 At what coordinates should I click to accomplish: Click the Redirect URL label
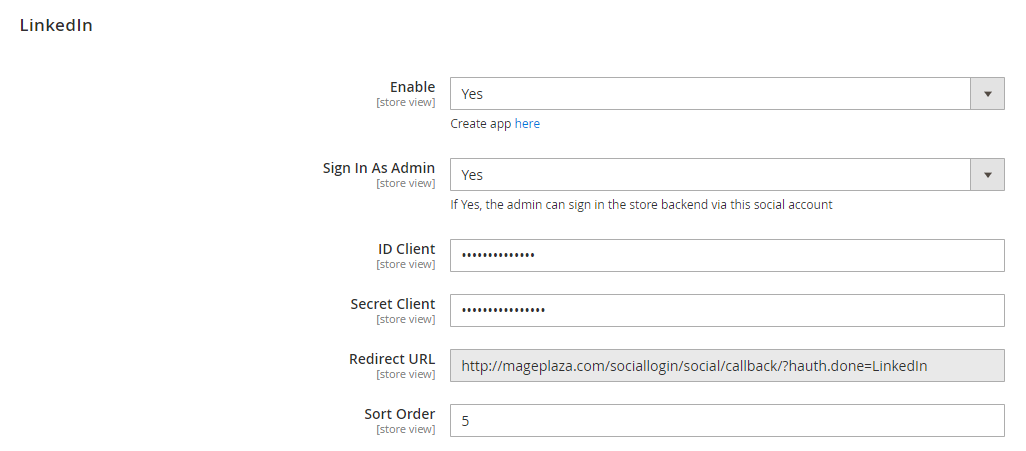[x=392, y=359]
